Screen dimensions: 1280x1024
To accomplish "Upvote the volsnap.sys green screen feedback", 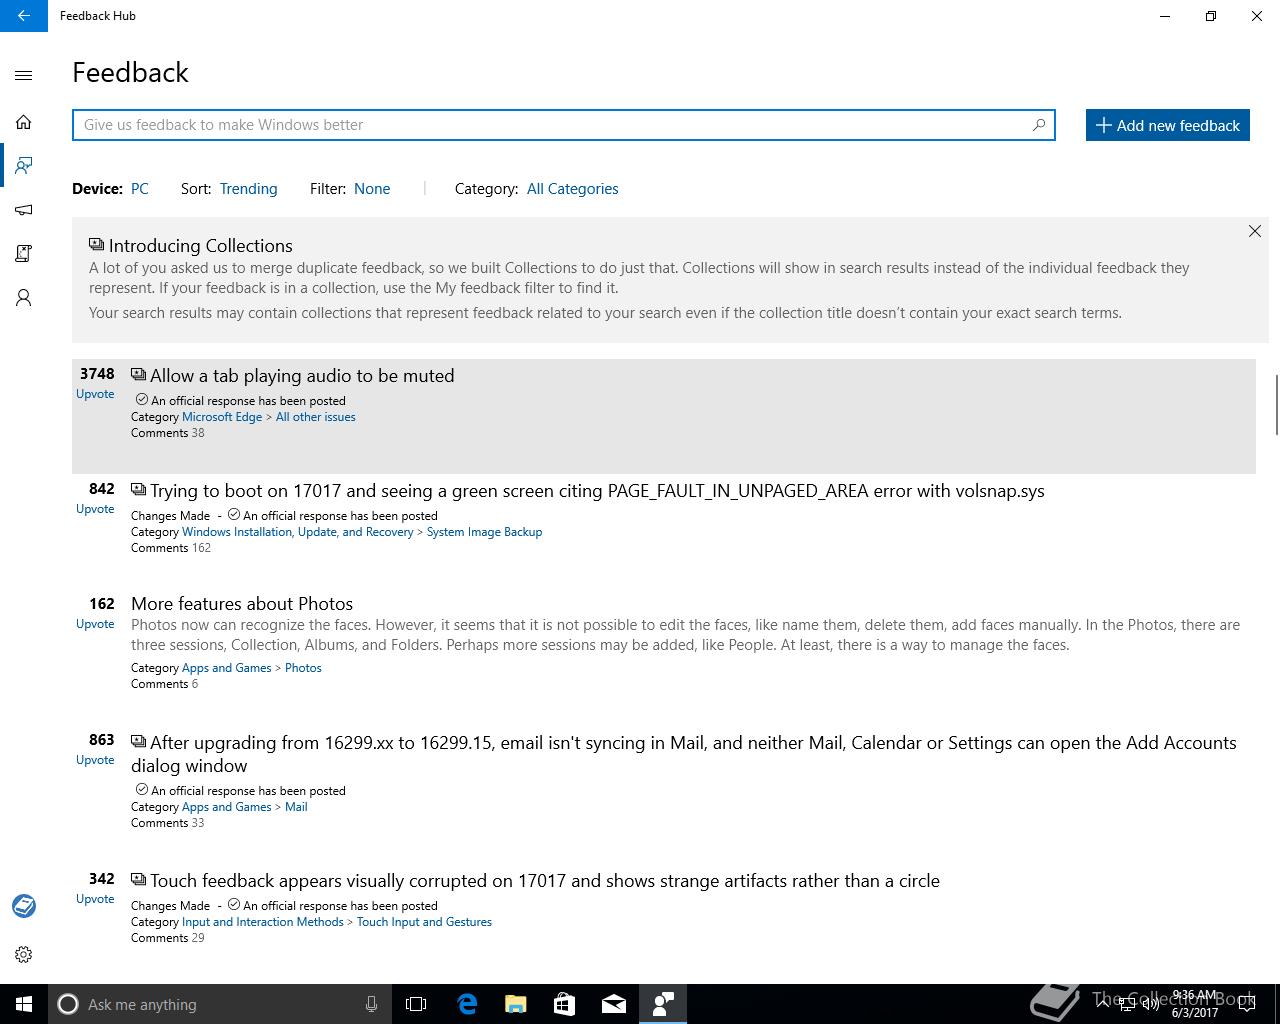I will [x=95, y=509].
